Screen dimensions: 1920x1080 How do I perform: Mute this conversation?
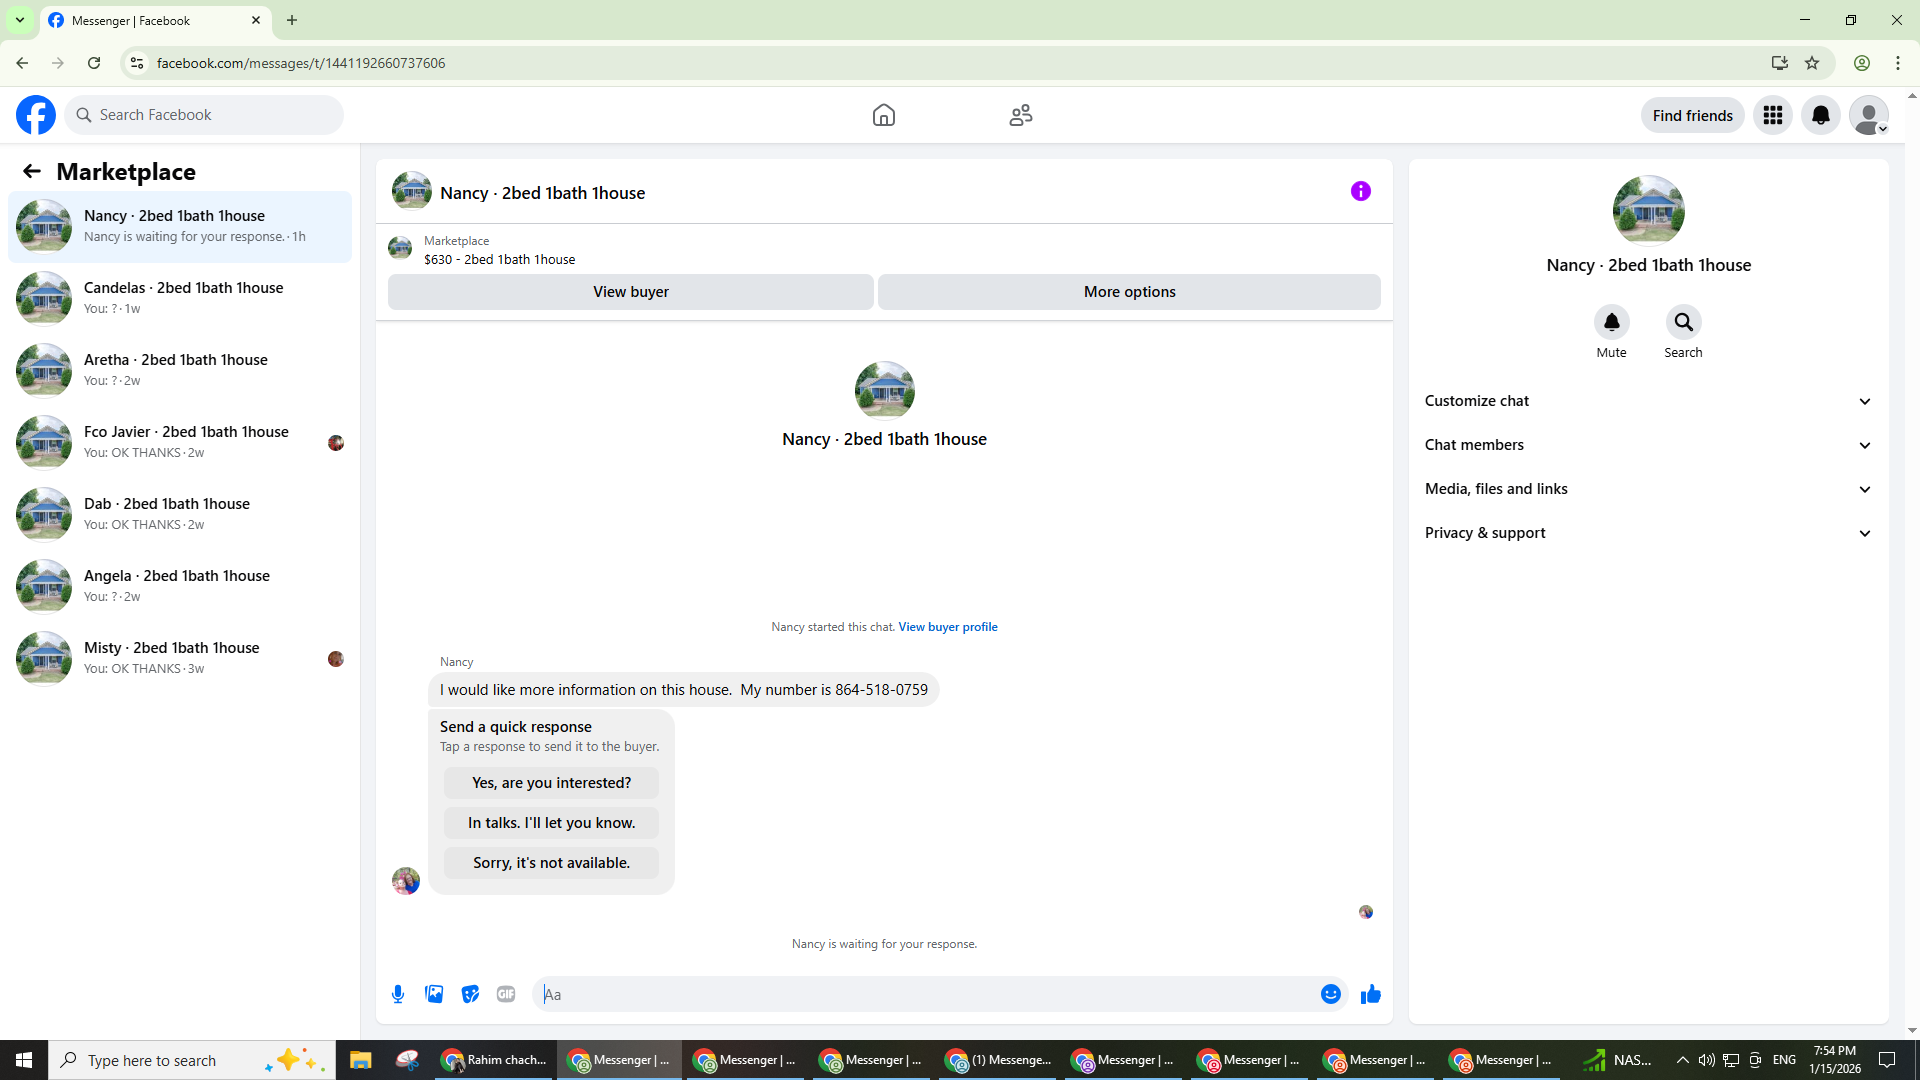coord(1611,322)
